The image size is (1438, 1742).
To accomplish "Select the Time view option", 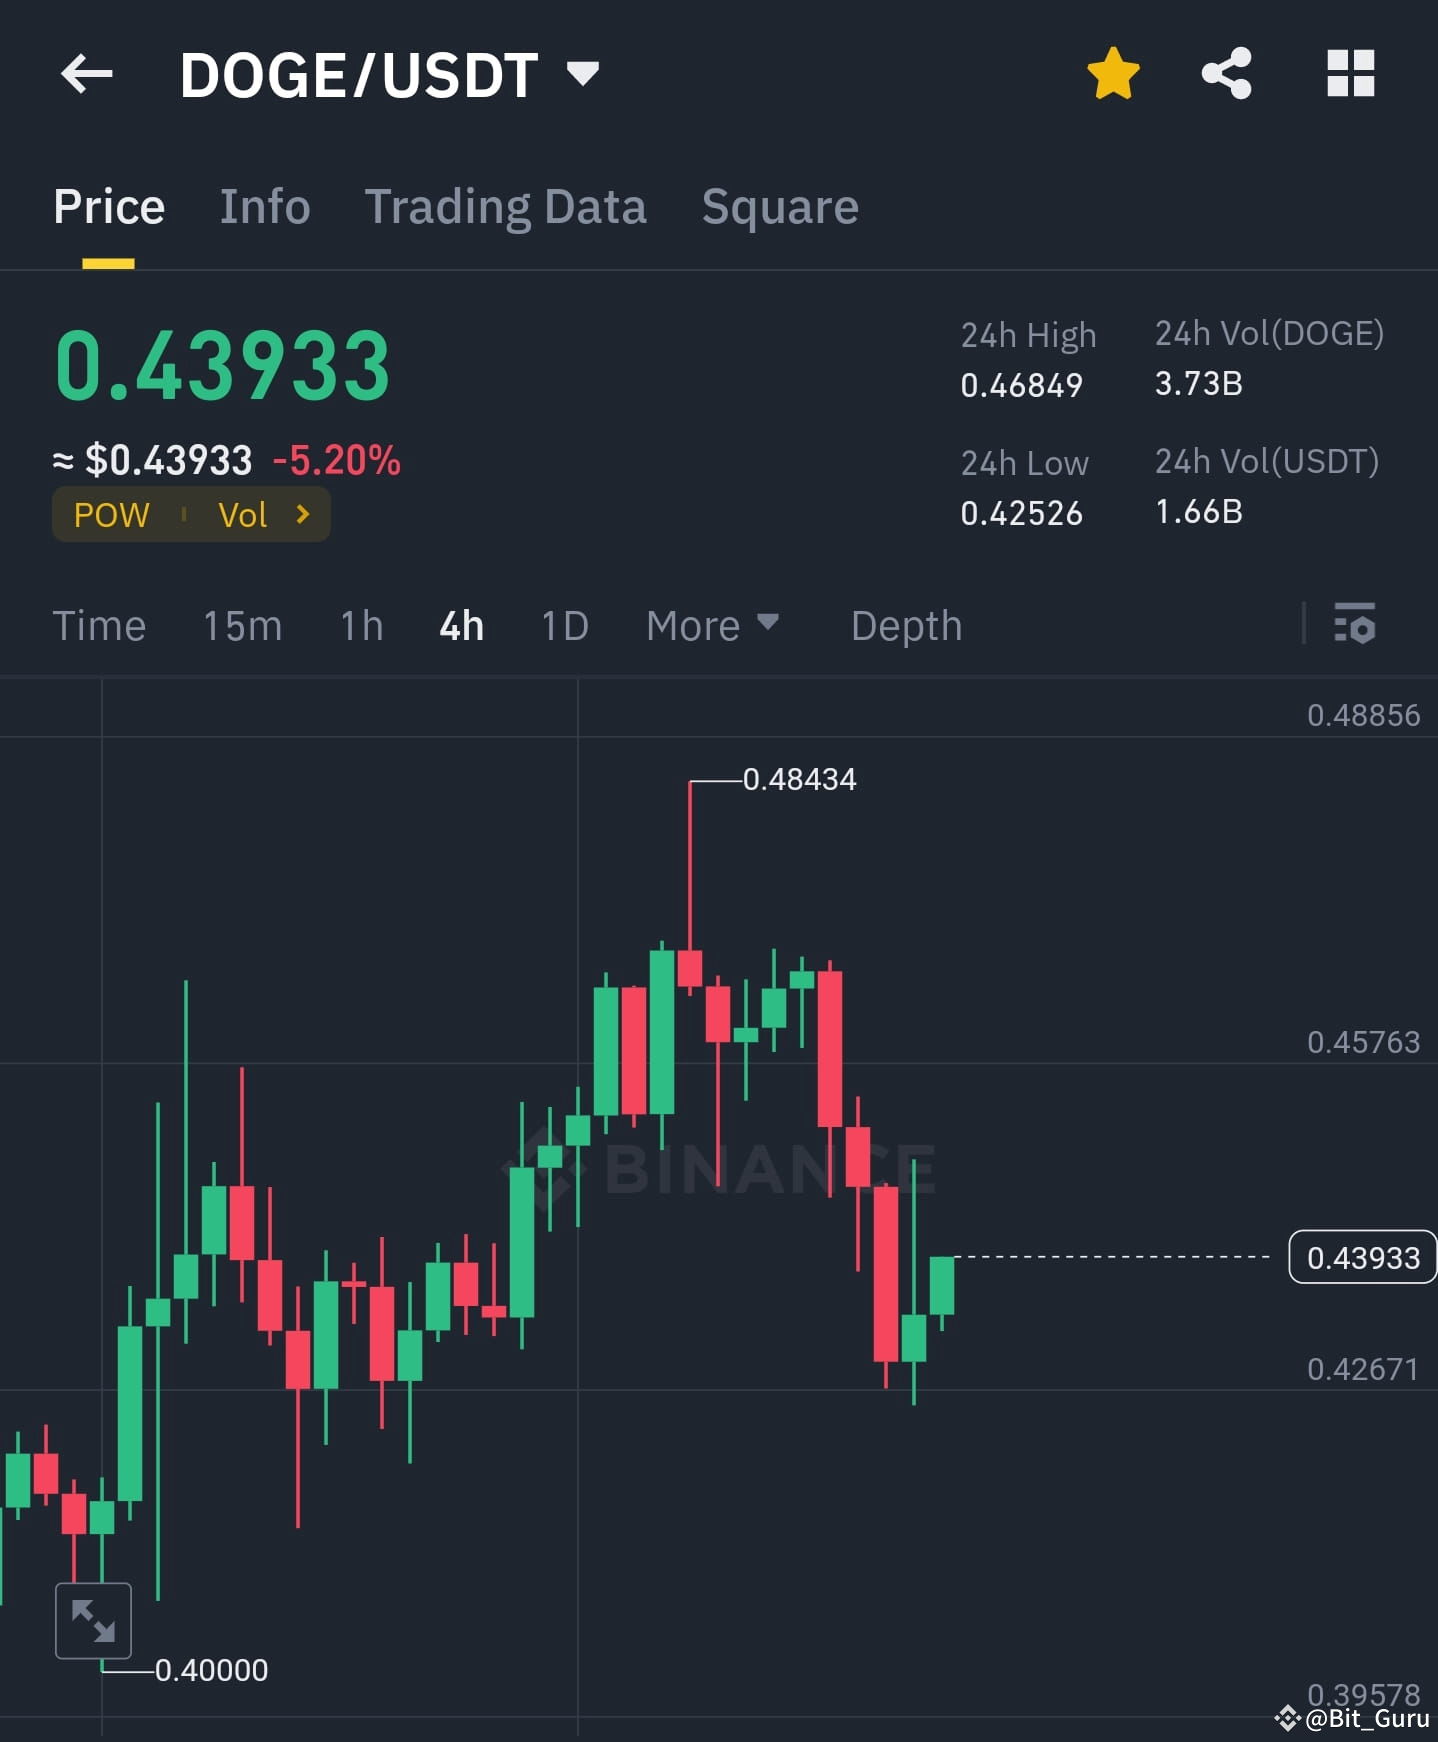I will point(99,625).
